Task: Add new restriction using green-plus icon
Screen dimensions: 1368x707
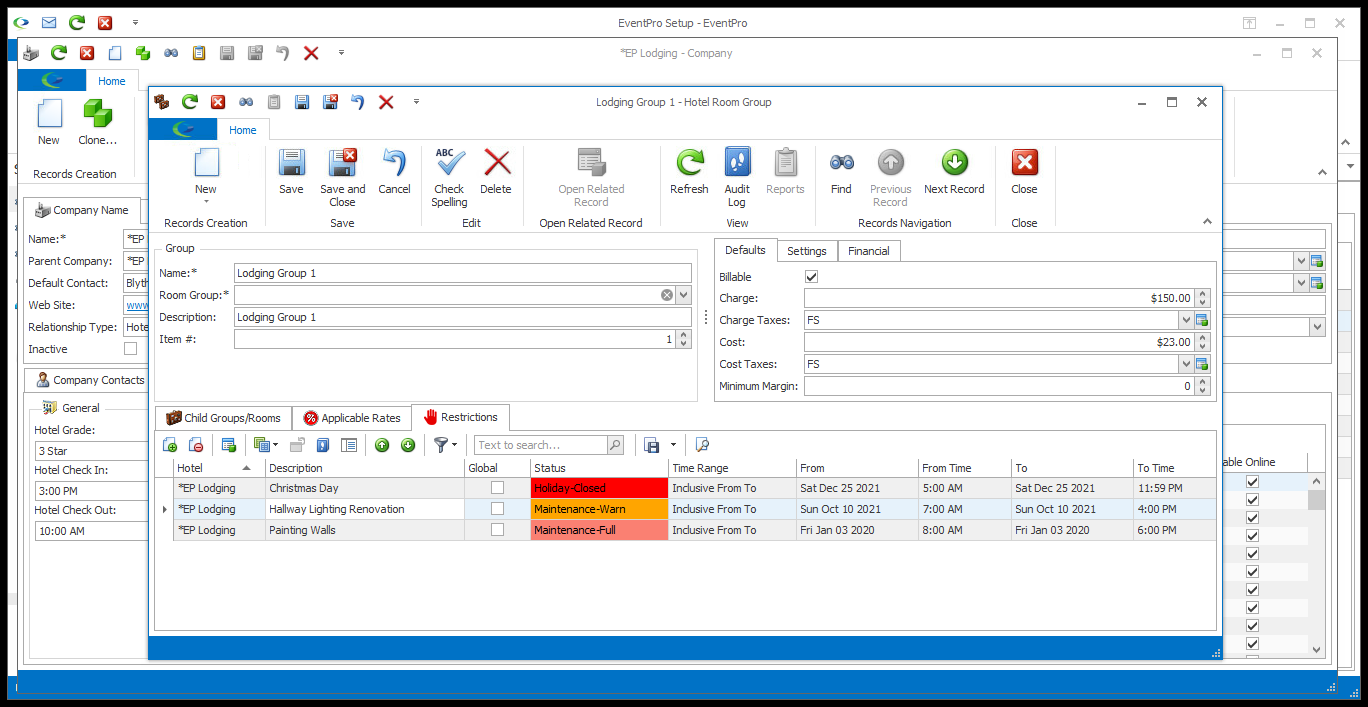Action: tap(169, 445)
